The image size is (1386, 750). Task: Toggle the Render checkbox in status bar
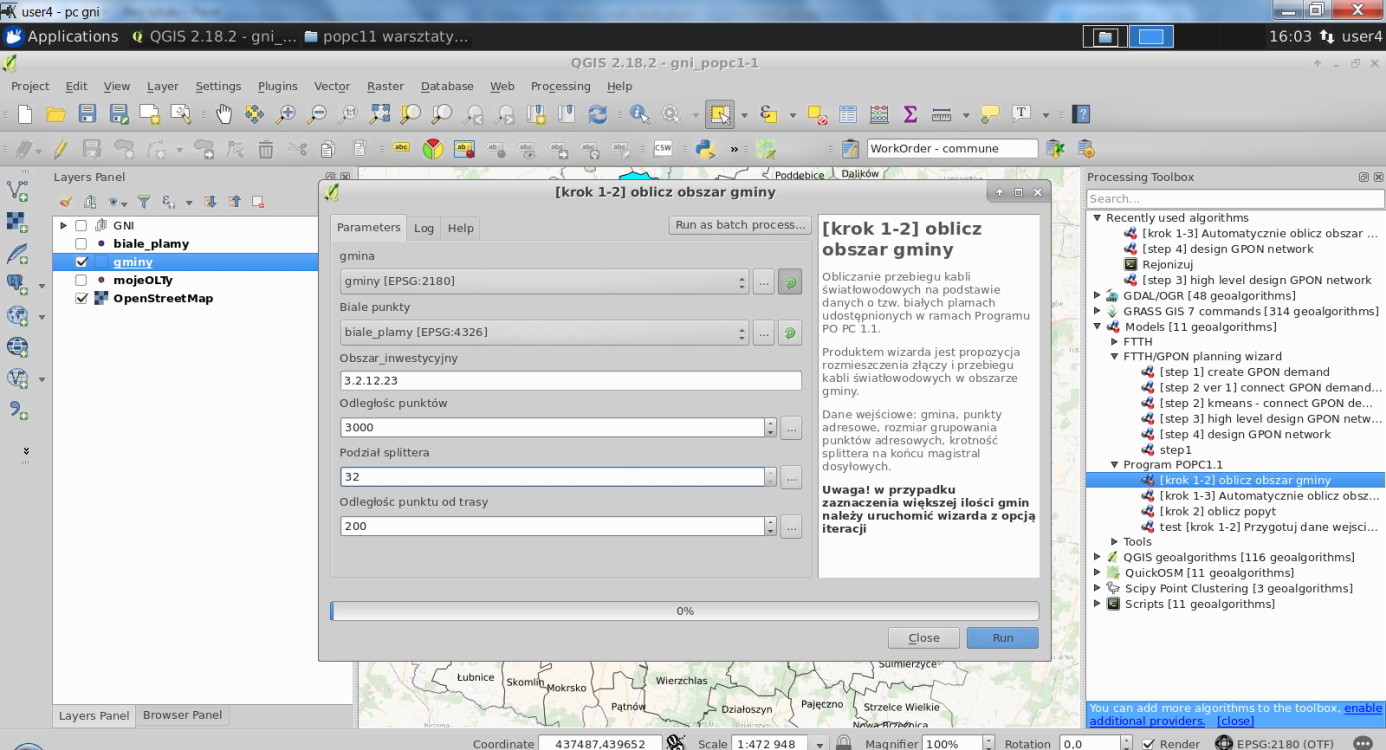(1148, 743)
